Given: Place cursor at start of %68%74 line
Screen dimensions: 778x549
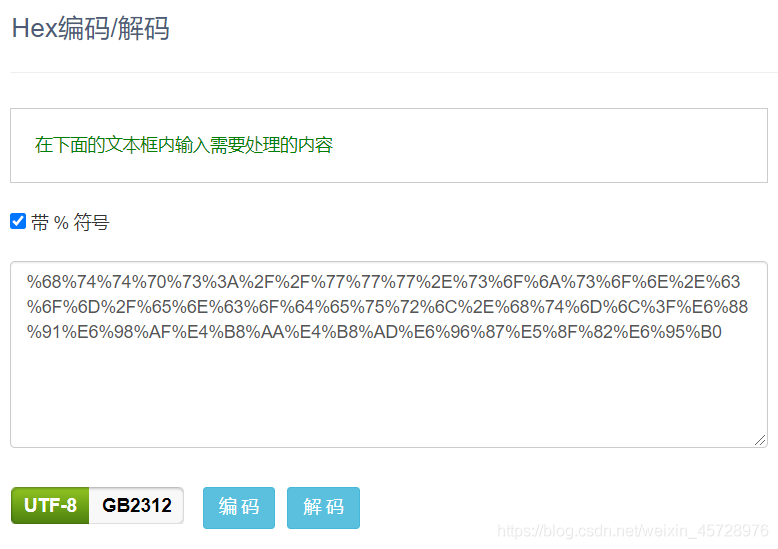Looking at the screenshot, I should [x=27, y=282].
